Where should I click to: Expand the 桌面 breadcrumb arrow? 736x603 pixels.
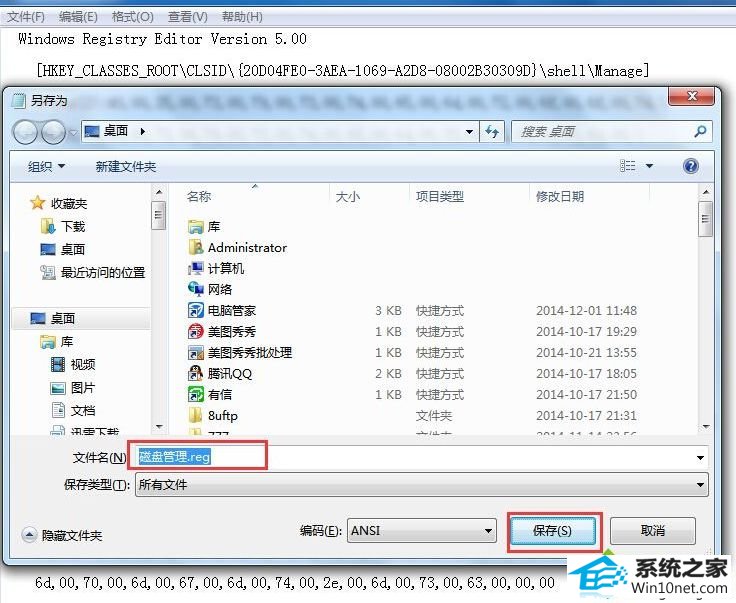[143, 131]
